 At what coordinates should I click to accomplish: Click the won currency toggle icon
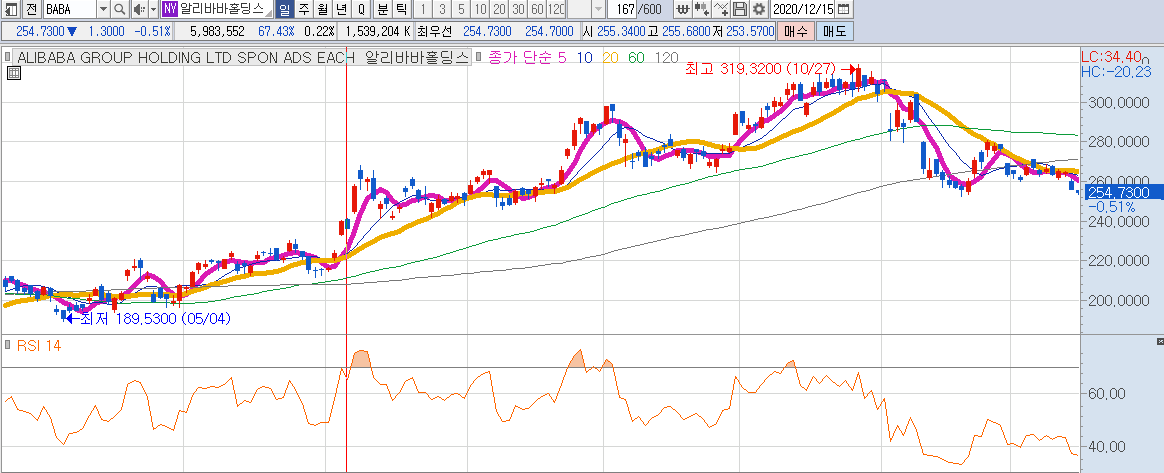click(x=683, y=10)
